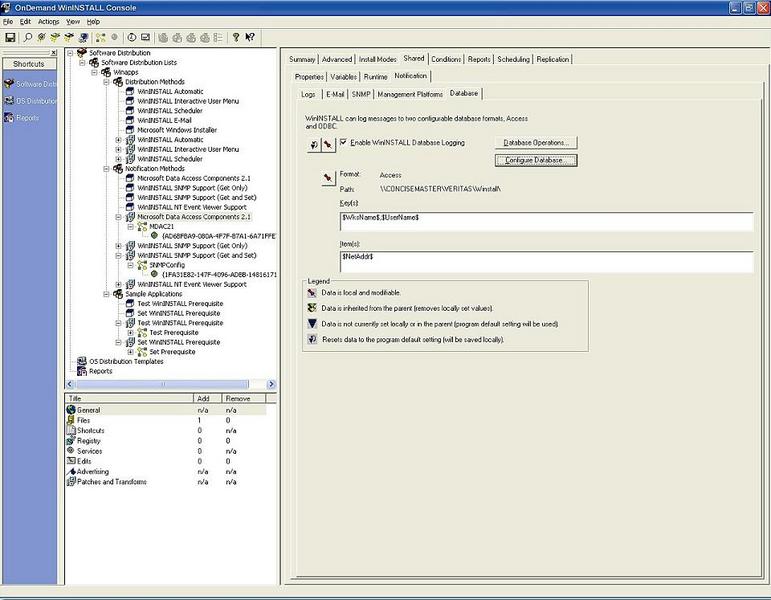This screenshot has width=771, height=600.
Task: Click the Configure Database button
Action: coord(536,160)
